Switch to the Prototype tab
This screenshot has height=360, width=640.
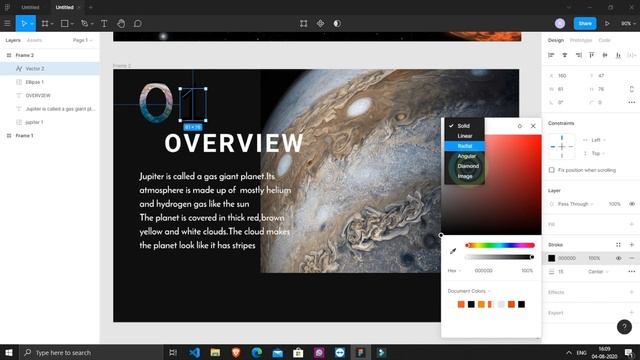coord(581,40)
